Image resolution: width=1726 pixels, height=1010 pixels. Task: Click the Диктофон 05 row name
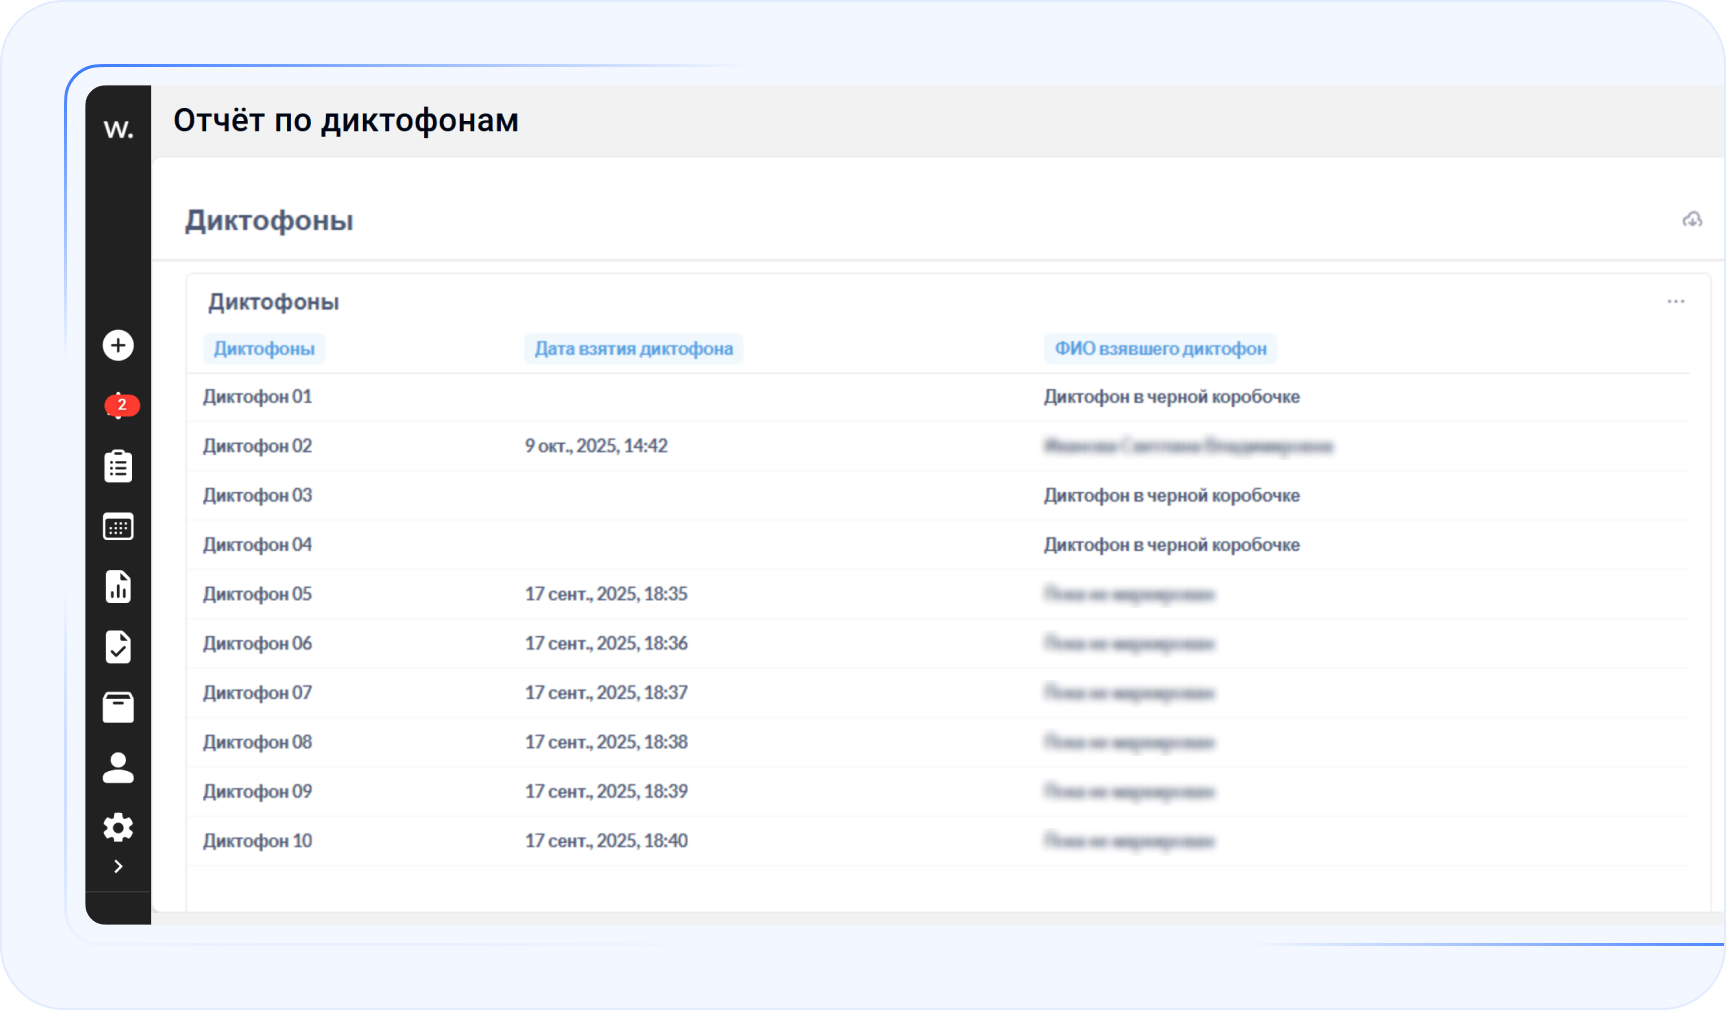coord(258,594)
